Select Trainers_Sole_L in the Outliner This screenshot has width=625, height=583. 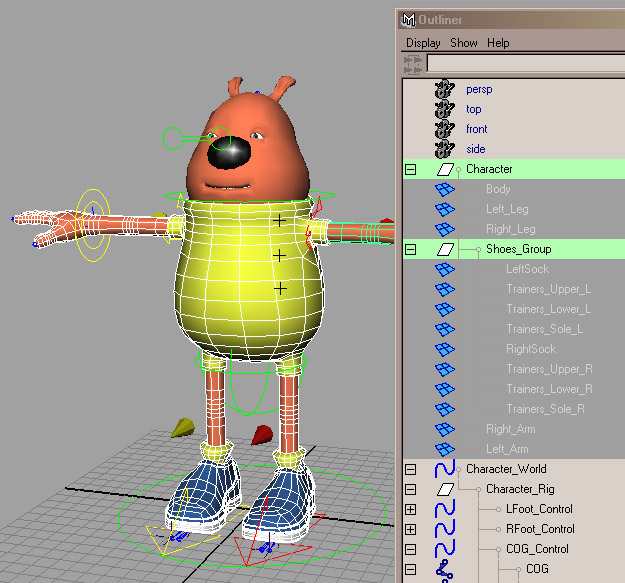pyautogui.click(x=544, y=329)
